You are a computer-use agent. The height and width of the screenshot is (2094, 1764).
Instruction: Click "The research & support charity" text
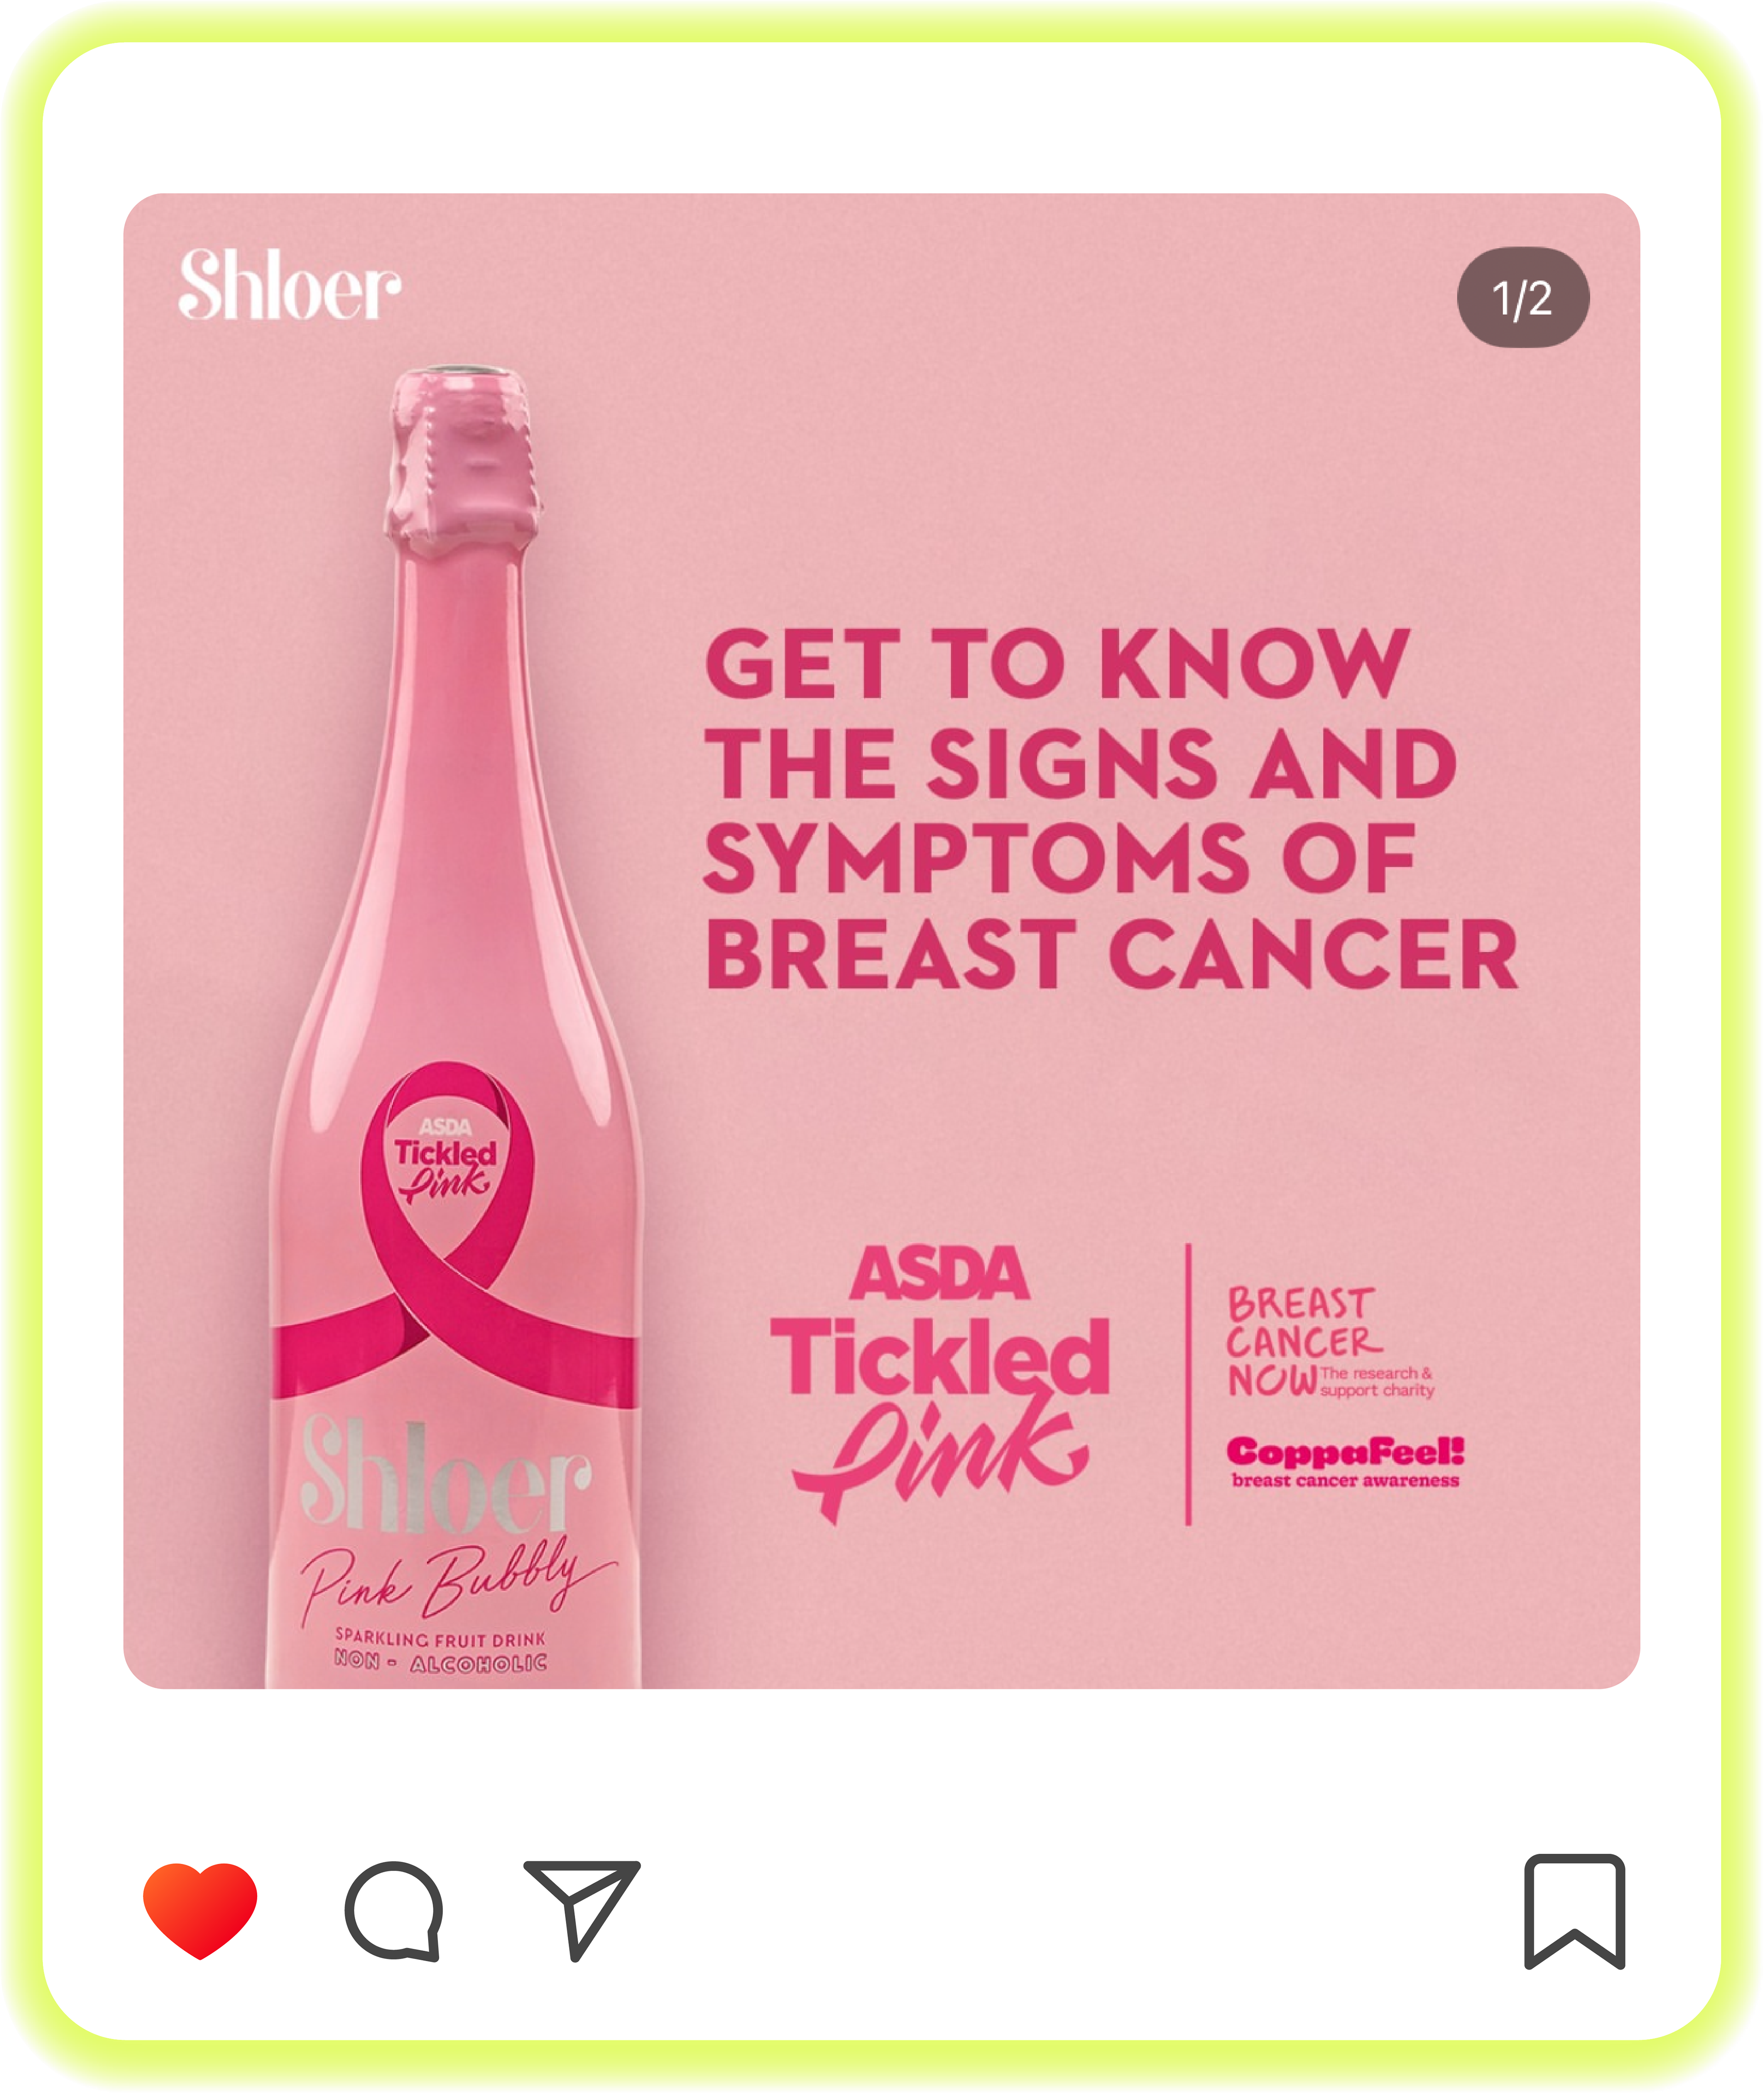tap(1377, 1381)
